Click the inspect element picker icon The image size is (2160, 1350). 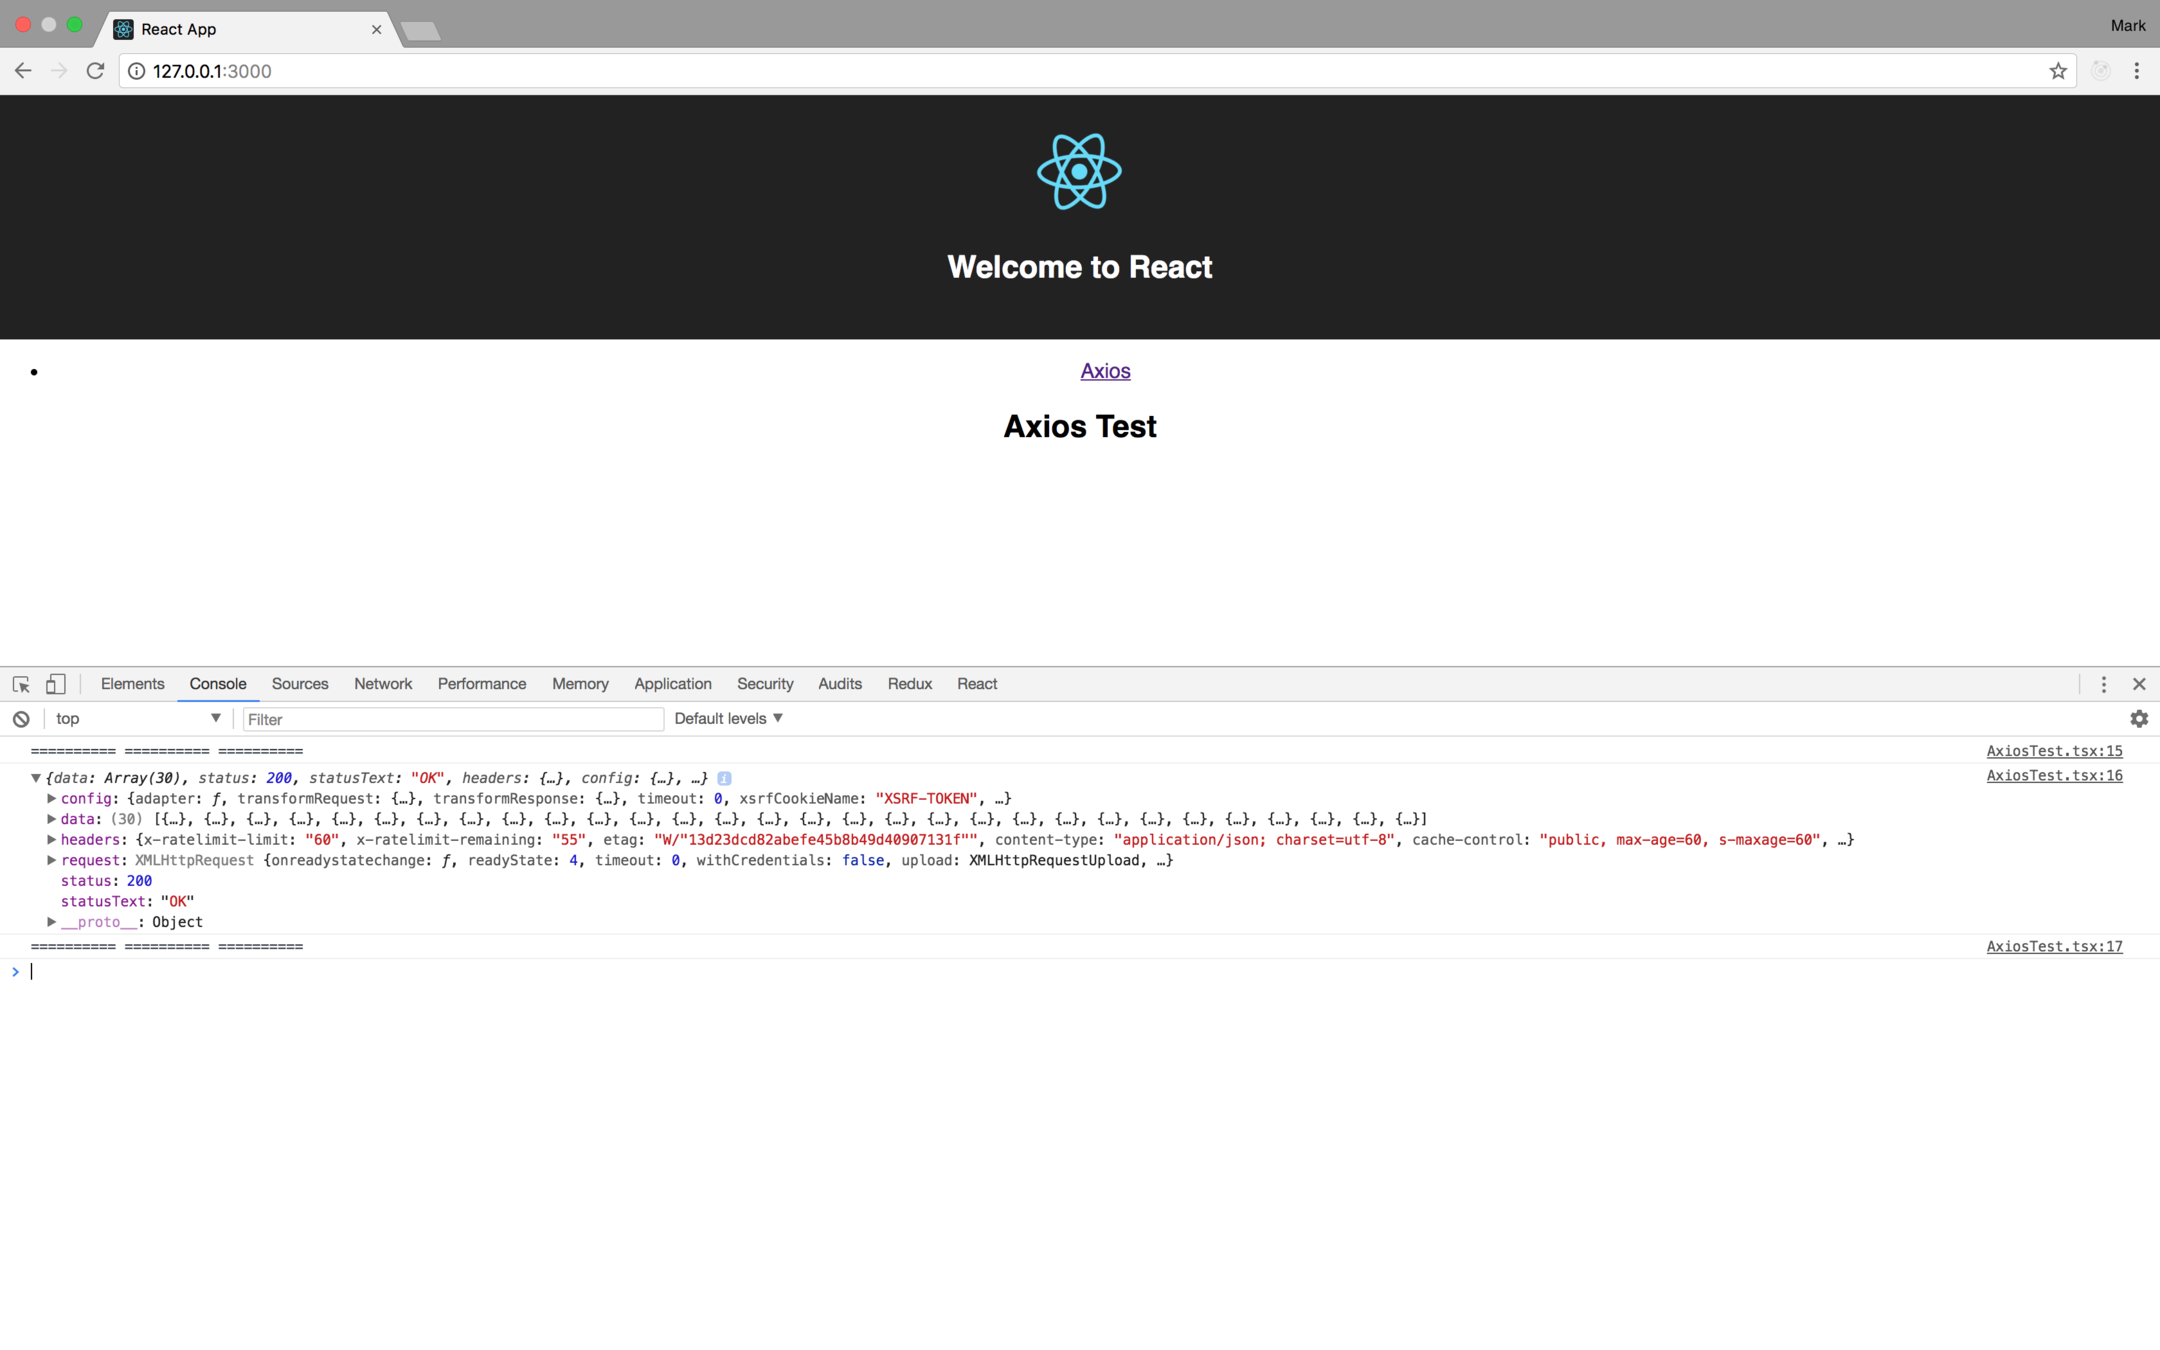(21, 684)
